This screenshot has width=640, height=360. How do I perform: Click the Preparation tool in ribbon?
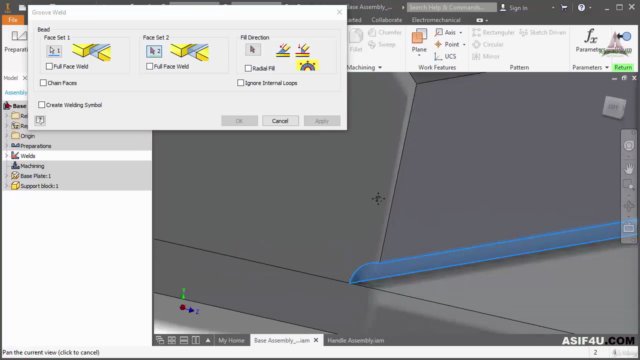click(x=16, y=41)
